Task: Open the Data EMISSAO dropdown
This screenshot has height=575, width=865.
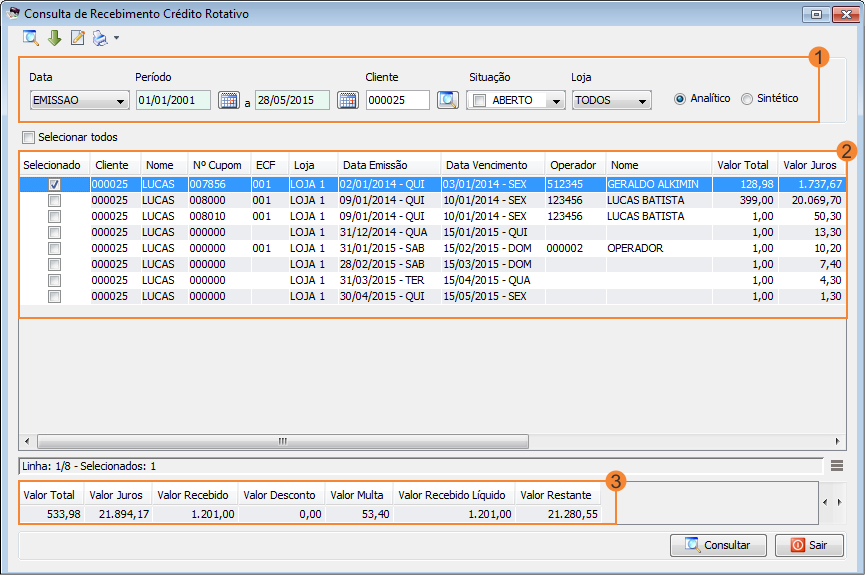Action: [x=120, y=101]
